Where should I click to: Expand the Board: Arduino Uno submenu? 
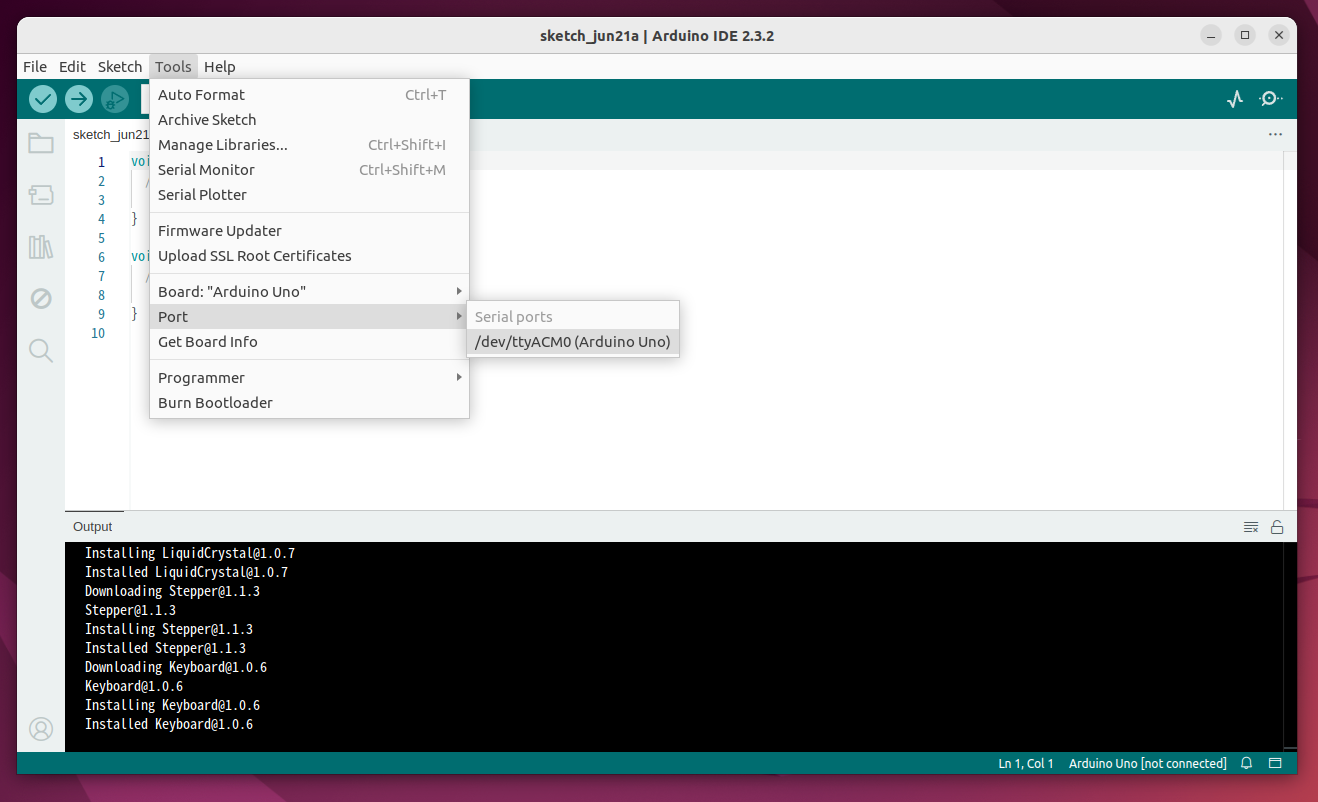(231, 291)
